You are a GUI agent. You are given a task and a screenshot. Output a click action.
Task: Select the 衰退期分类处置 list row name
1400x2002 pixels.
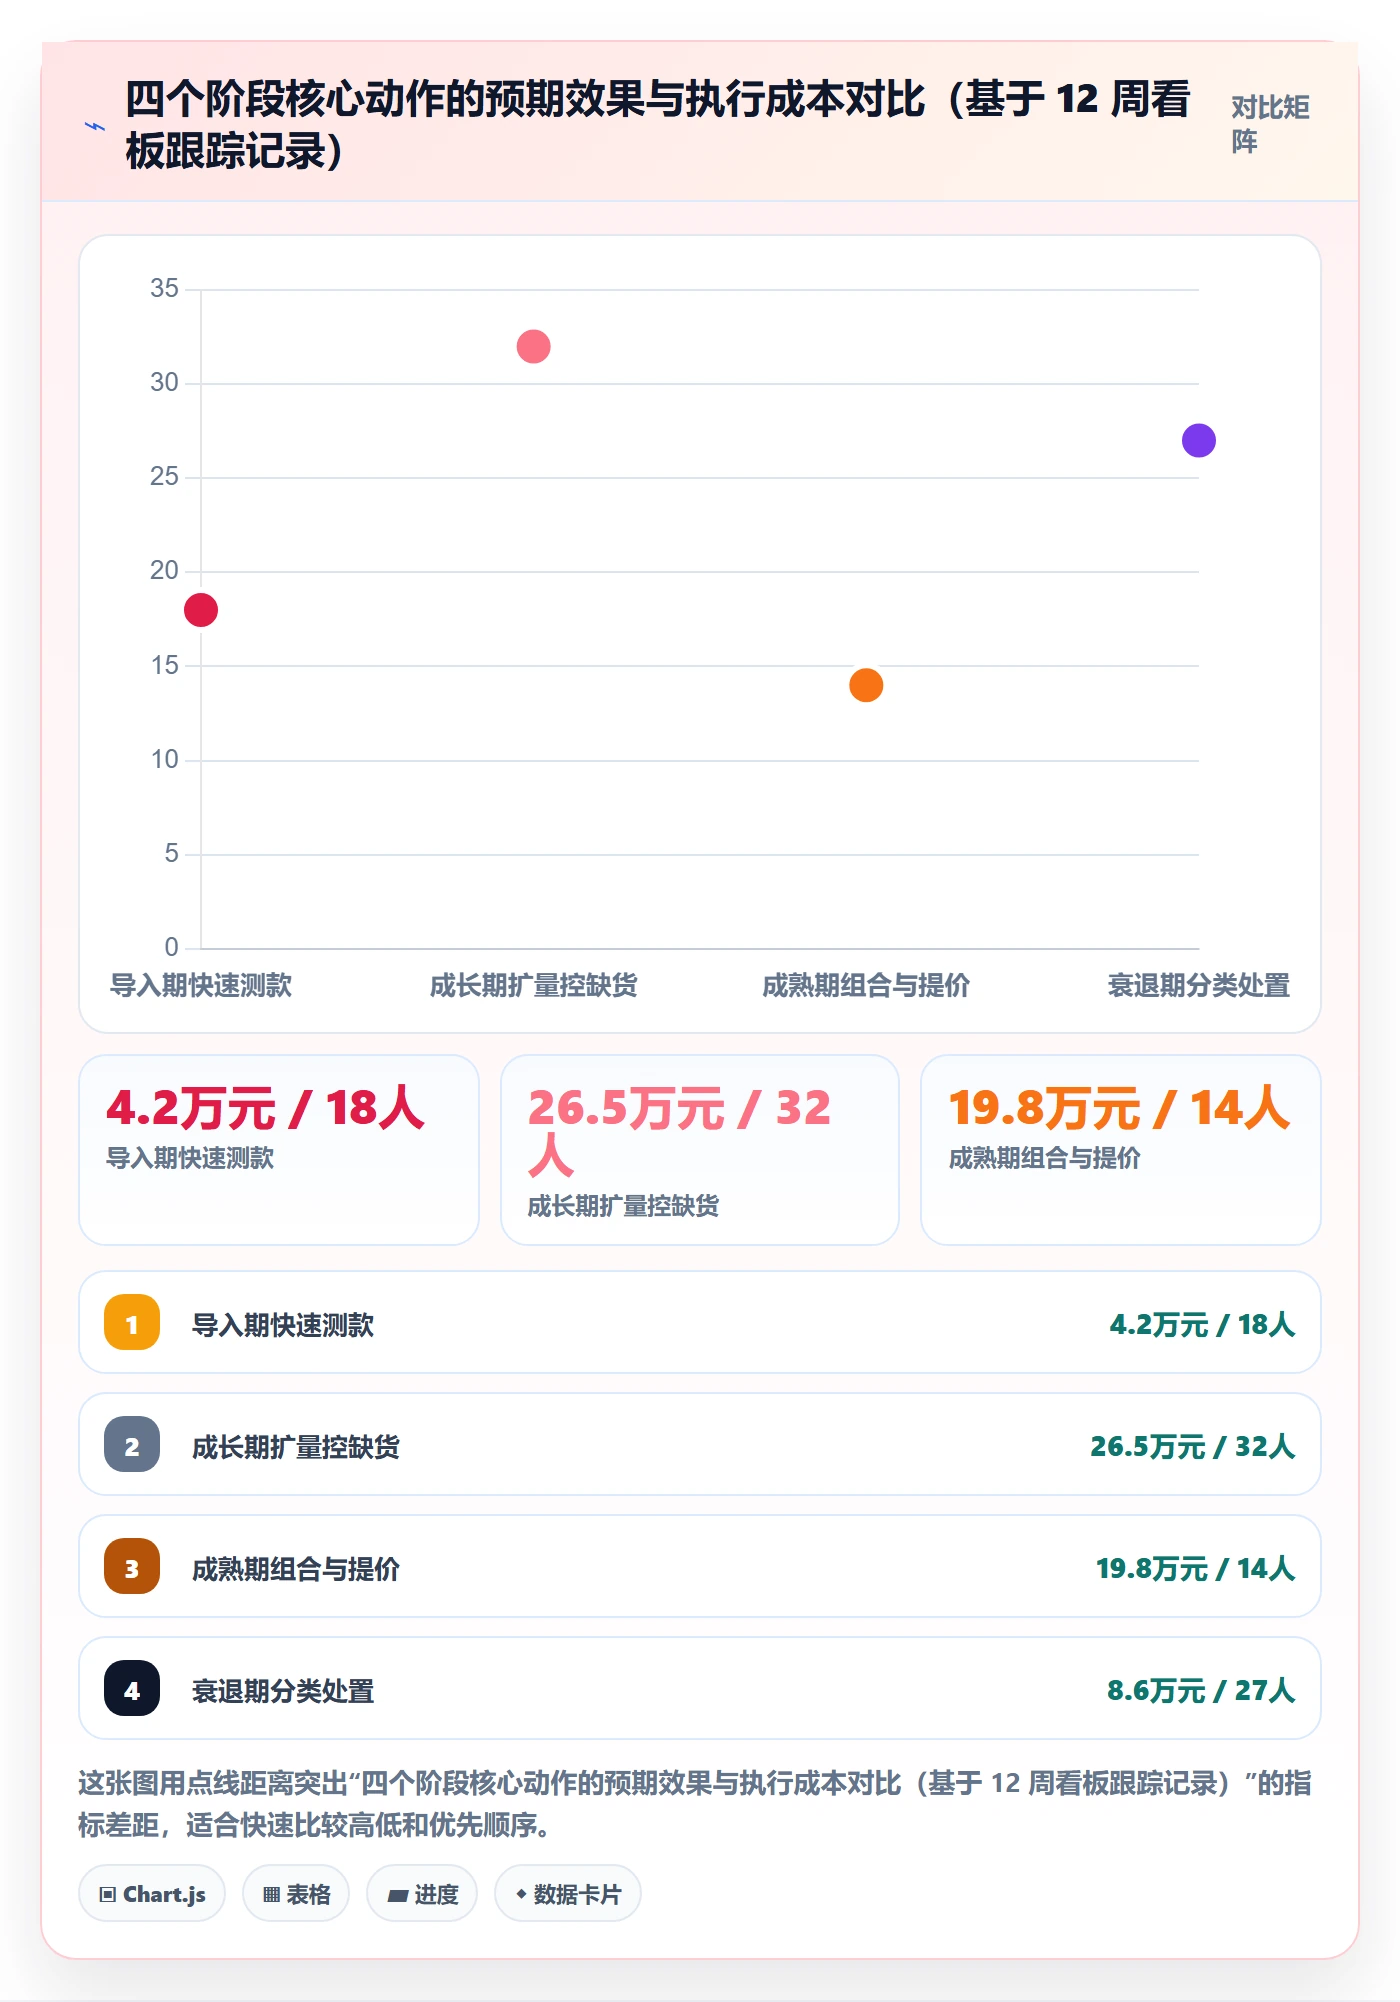coord(283,1691)
